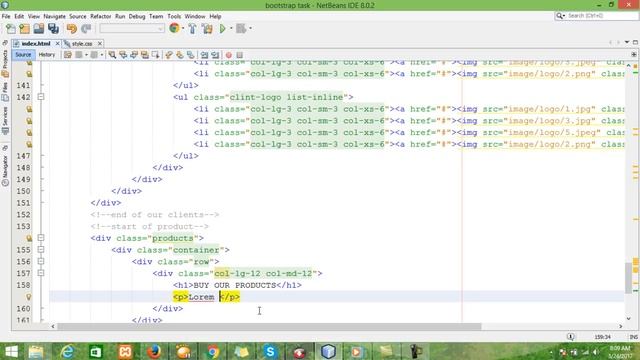Click the Find Selection magnifier icon
This screenshot has width=640, height=360.
coord(112,55)
